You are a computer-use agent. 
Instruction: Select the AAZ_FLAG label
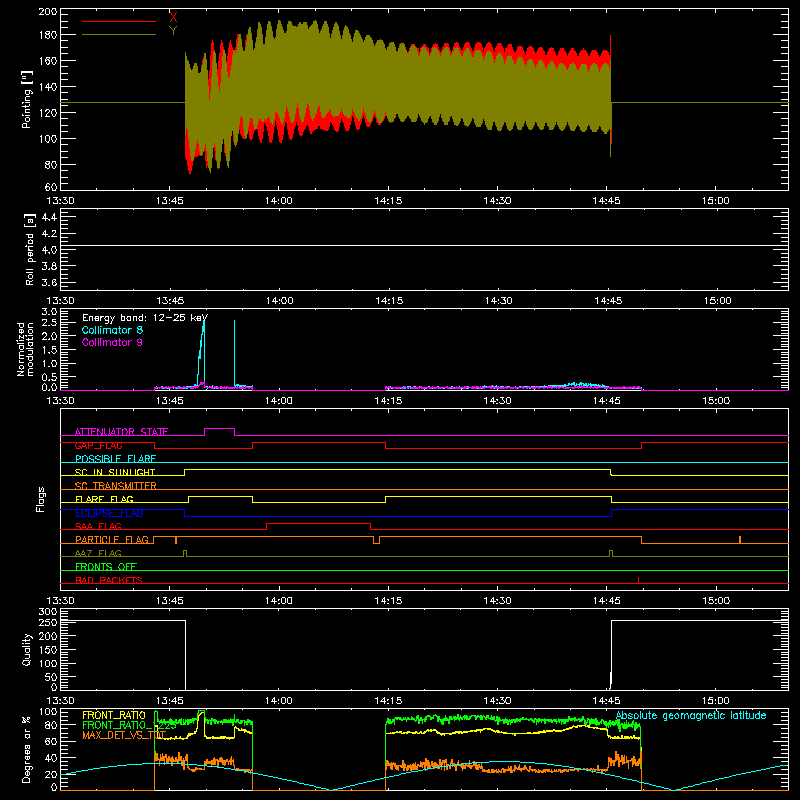(98, 553)
